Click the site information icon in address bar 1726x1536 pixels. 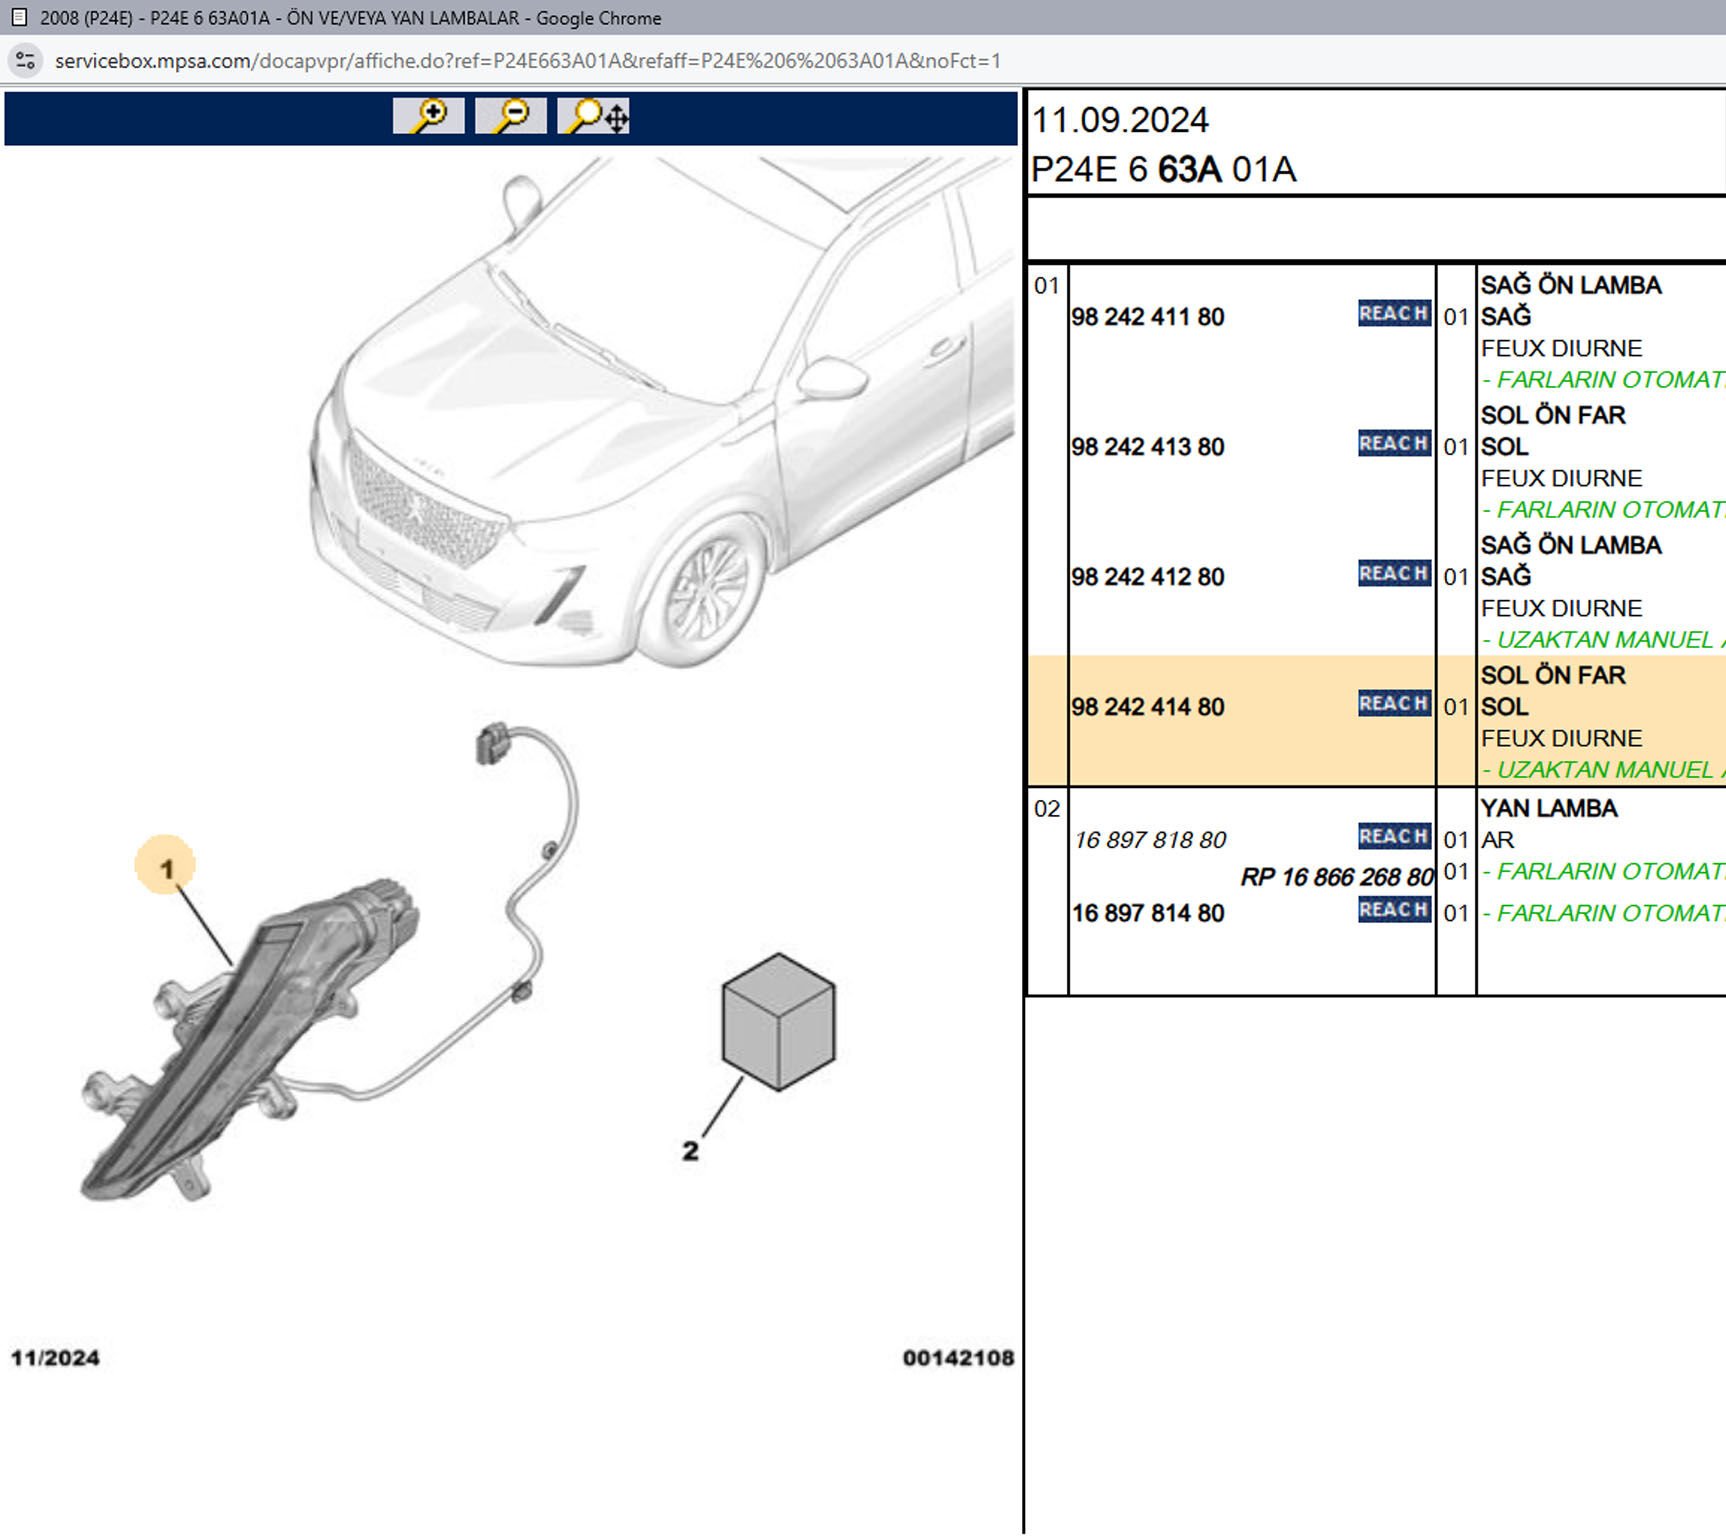[x=26, y=61]
